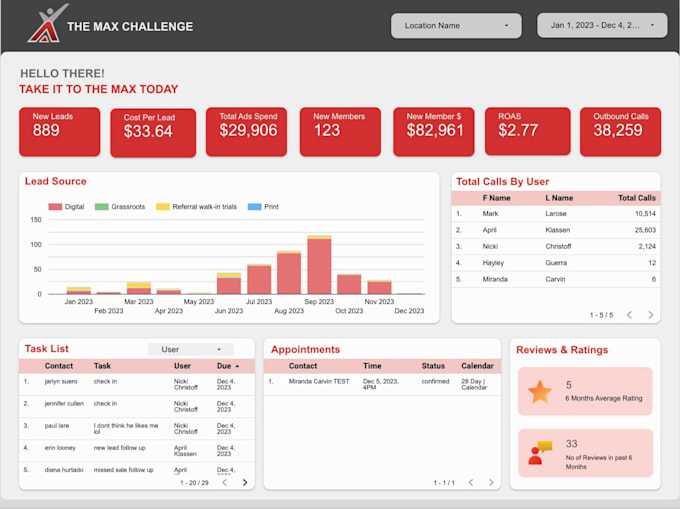This screenshot has width=680, height=509.
Task: Sort Task List by Due column arrow
Action: (x=237, y=366)
